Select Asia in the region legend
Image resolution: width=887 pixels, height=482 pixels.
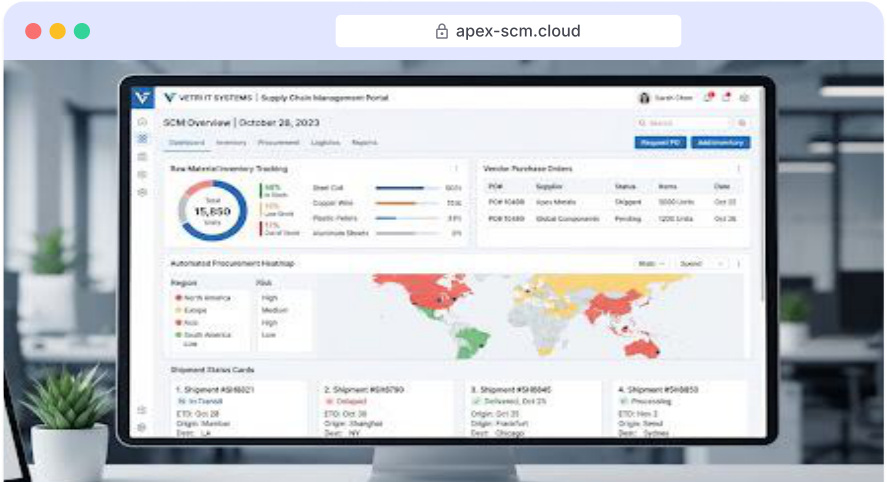click(186, 322)
